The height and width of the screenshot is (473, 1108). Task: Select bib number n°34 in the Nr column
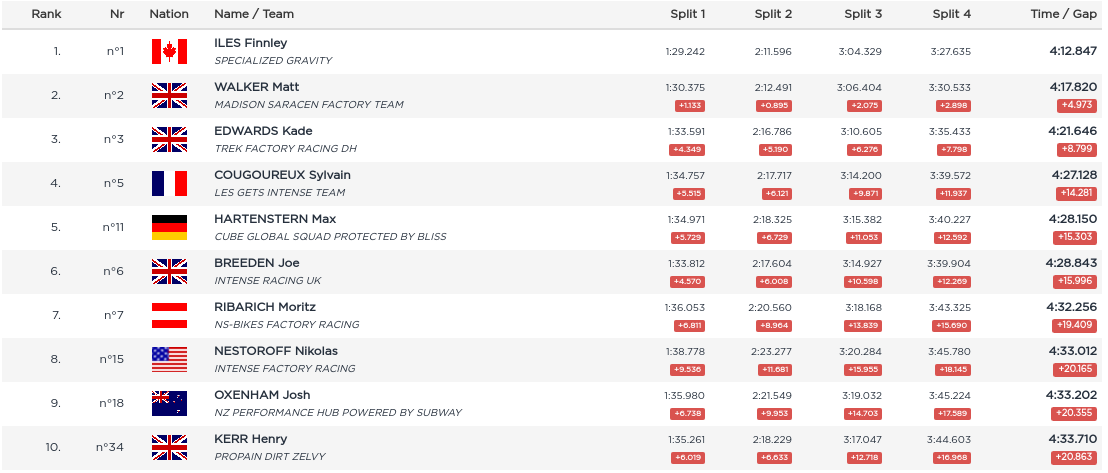pyautogui.click(x=110, y=447)
